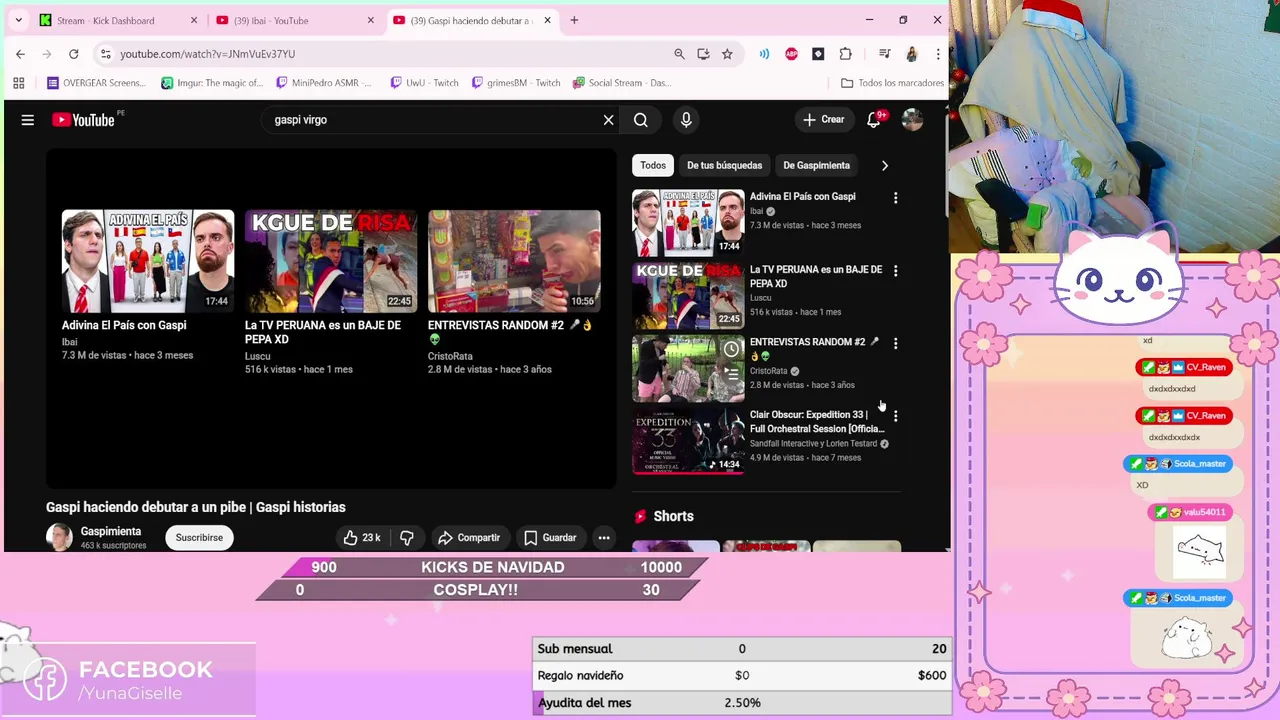Like the video with thumbs up
1280x720 pixels.
pos(362,538)
